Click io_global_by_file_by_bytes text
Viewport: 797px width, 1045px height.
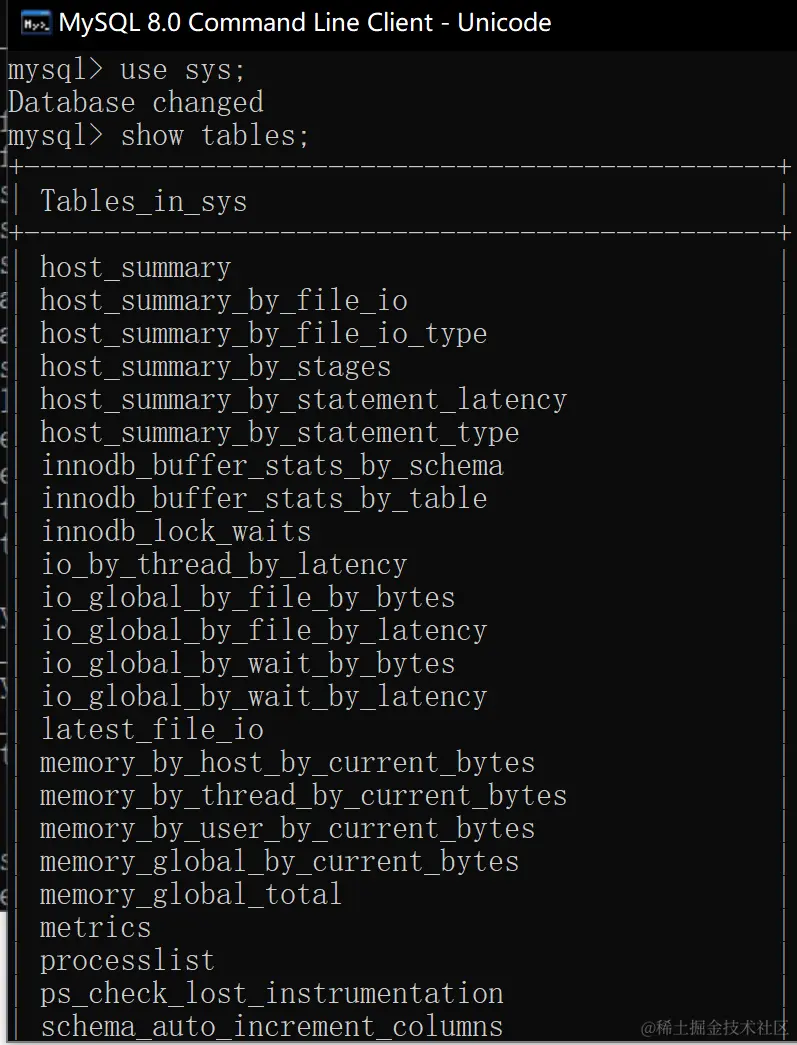[248, 598]
